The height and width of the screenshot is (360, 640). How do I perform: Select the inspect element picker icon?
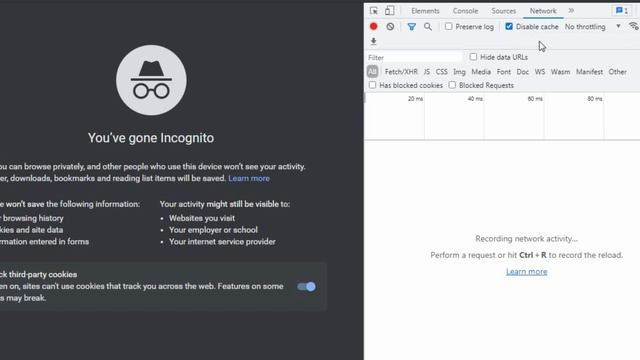point(373,11)
